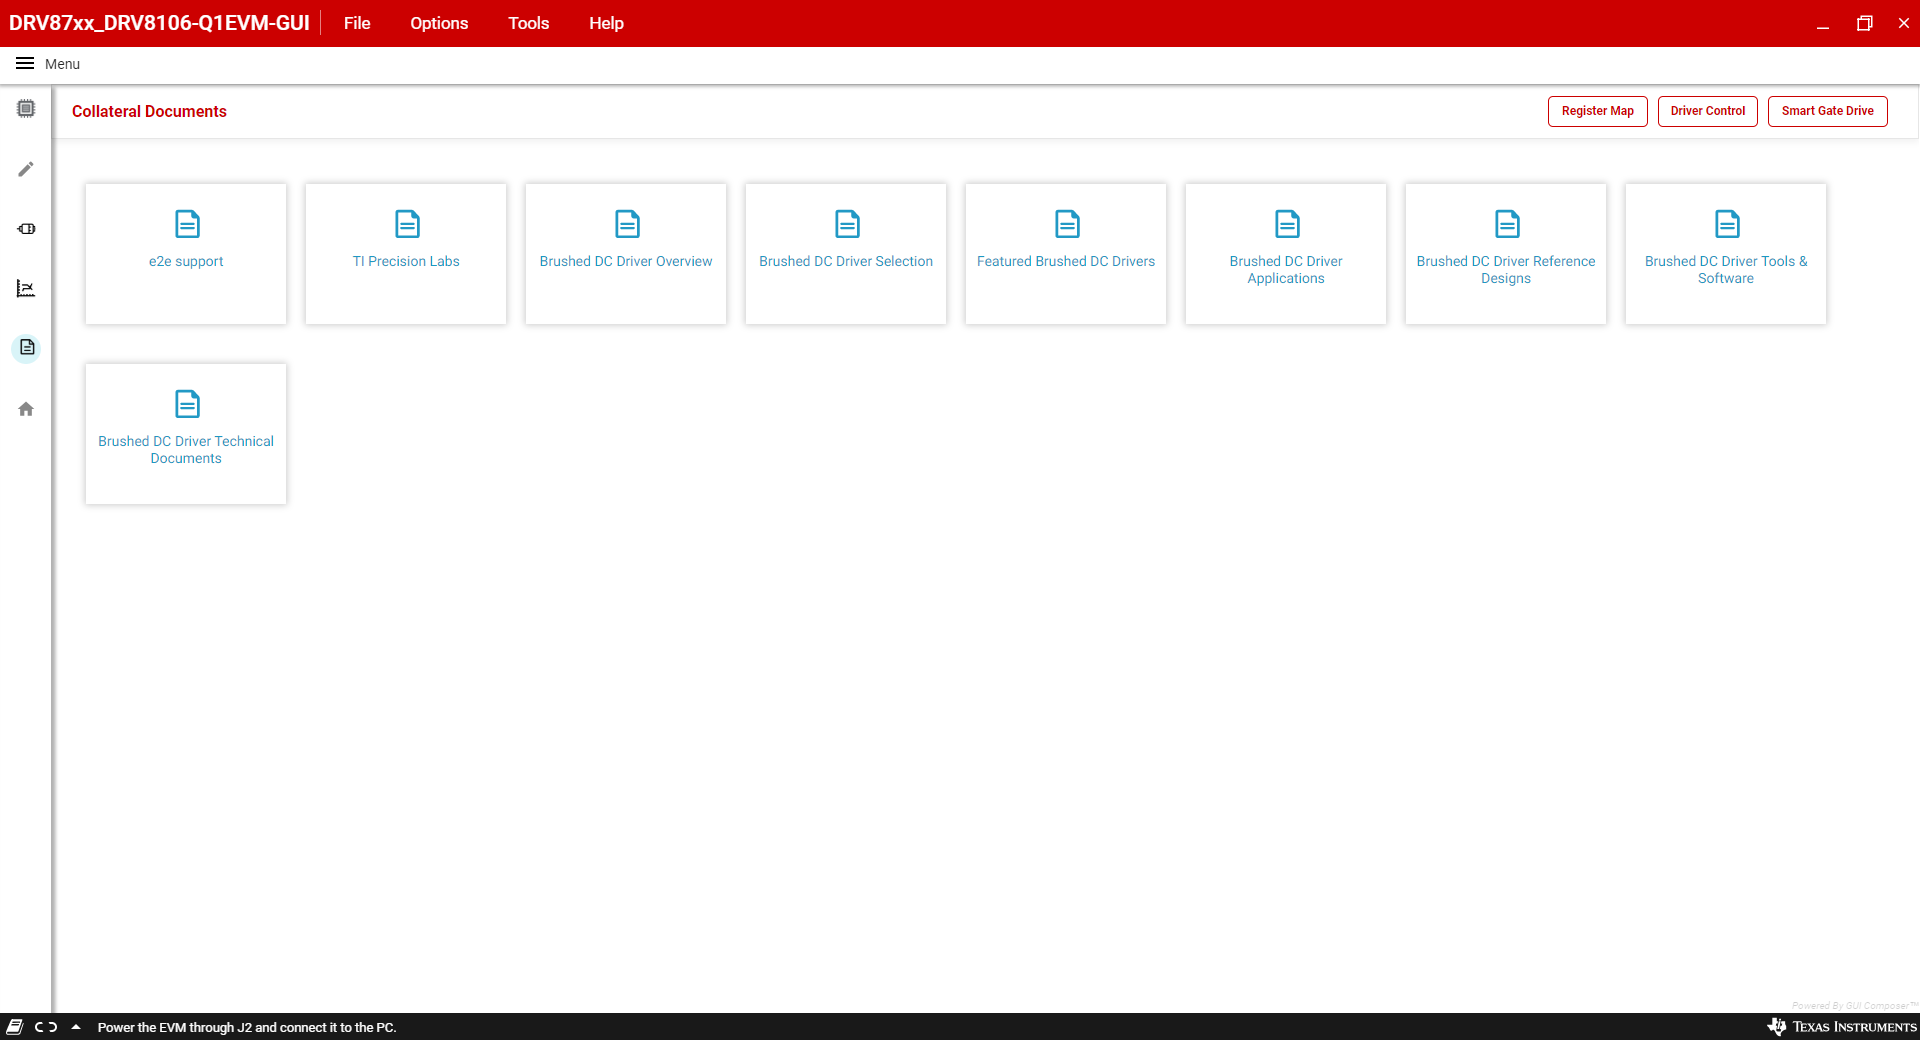Click the book log icon in status bar
This screenshot has width=1920, height=1040.
(x=15, y=1027)
